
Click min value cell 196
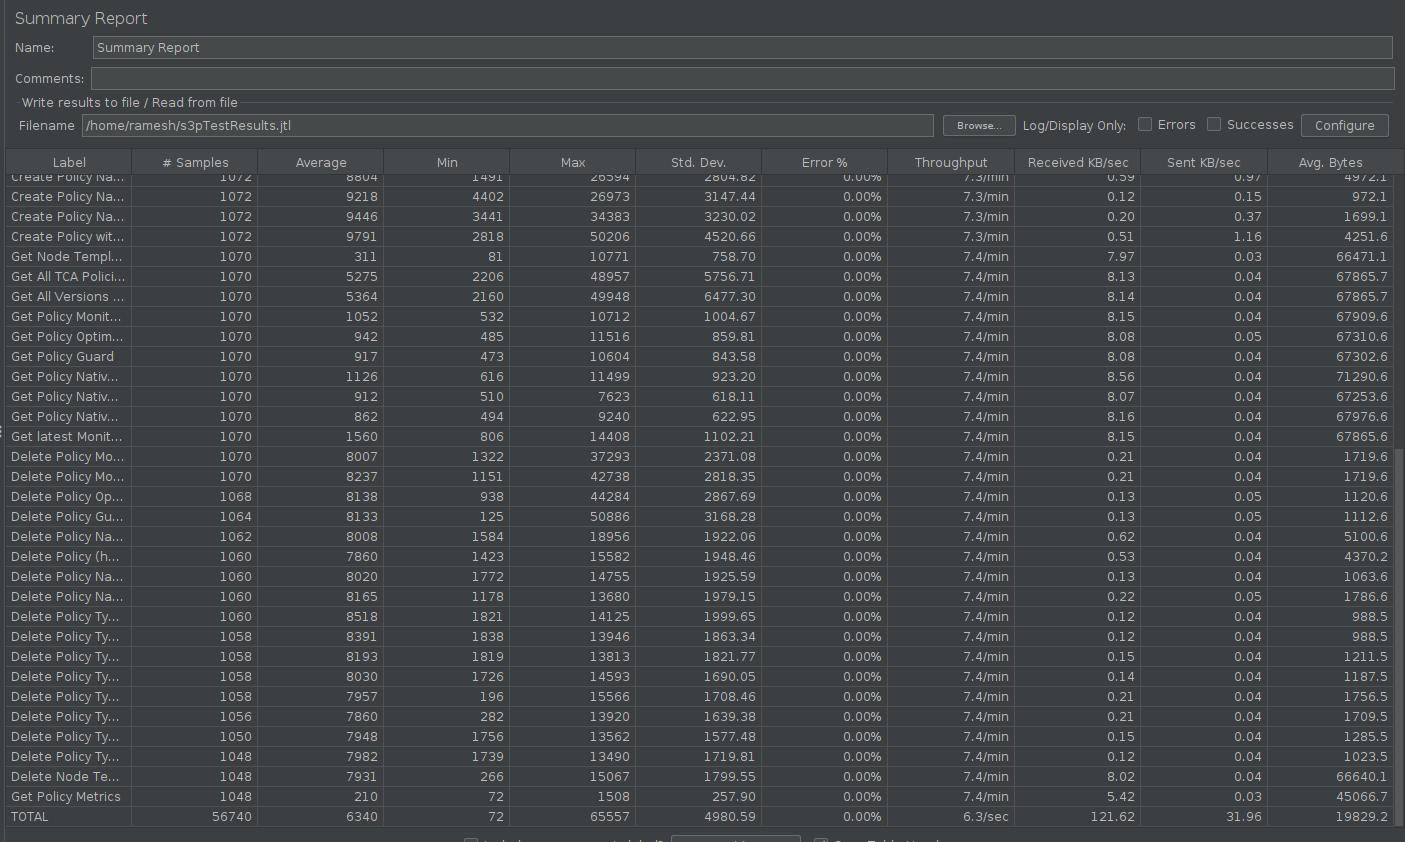coord(491,697)
